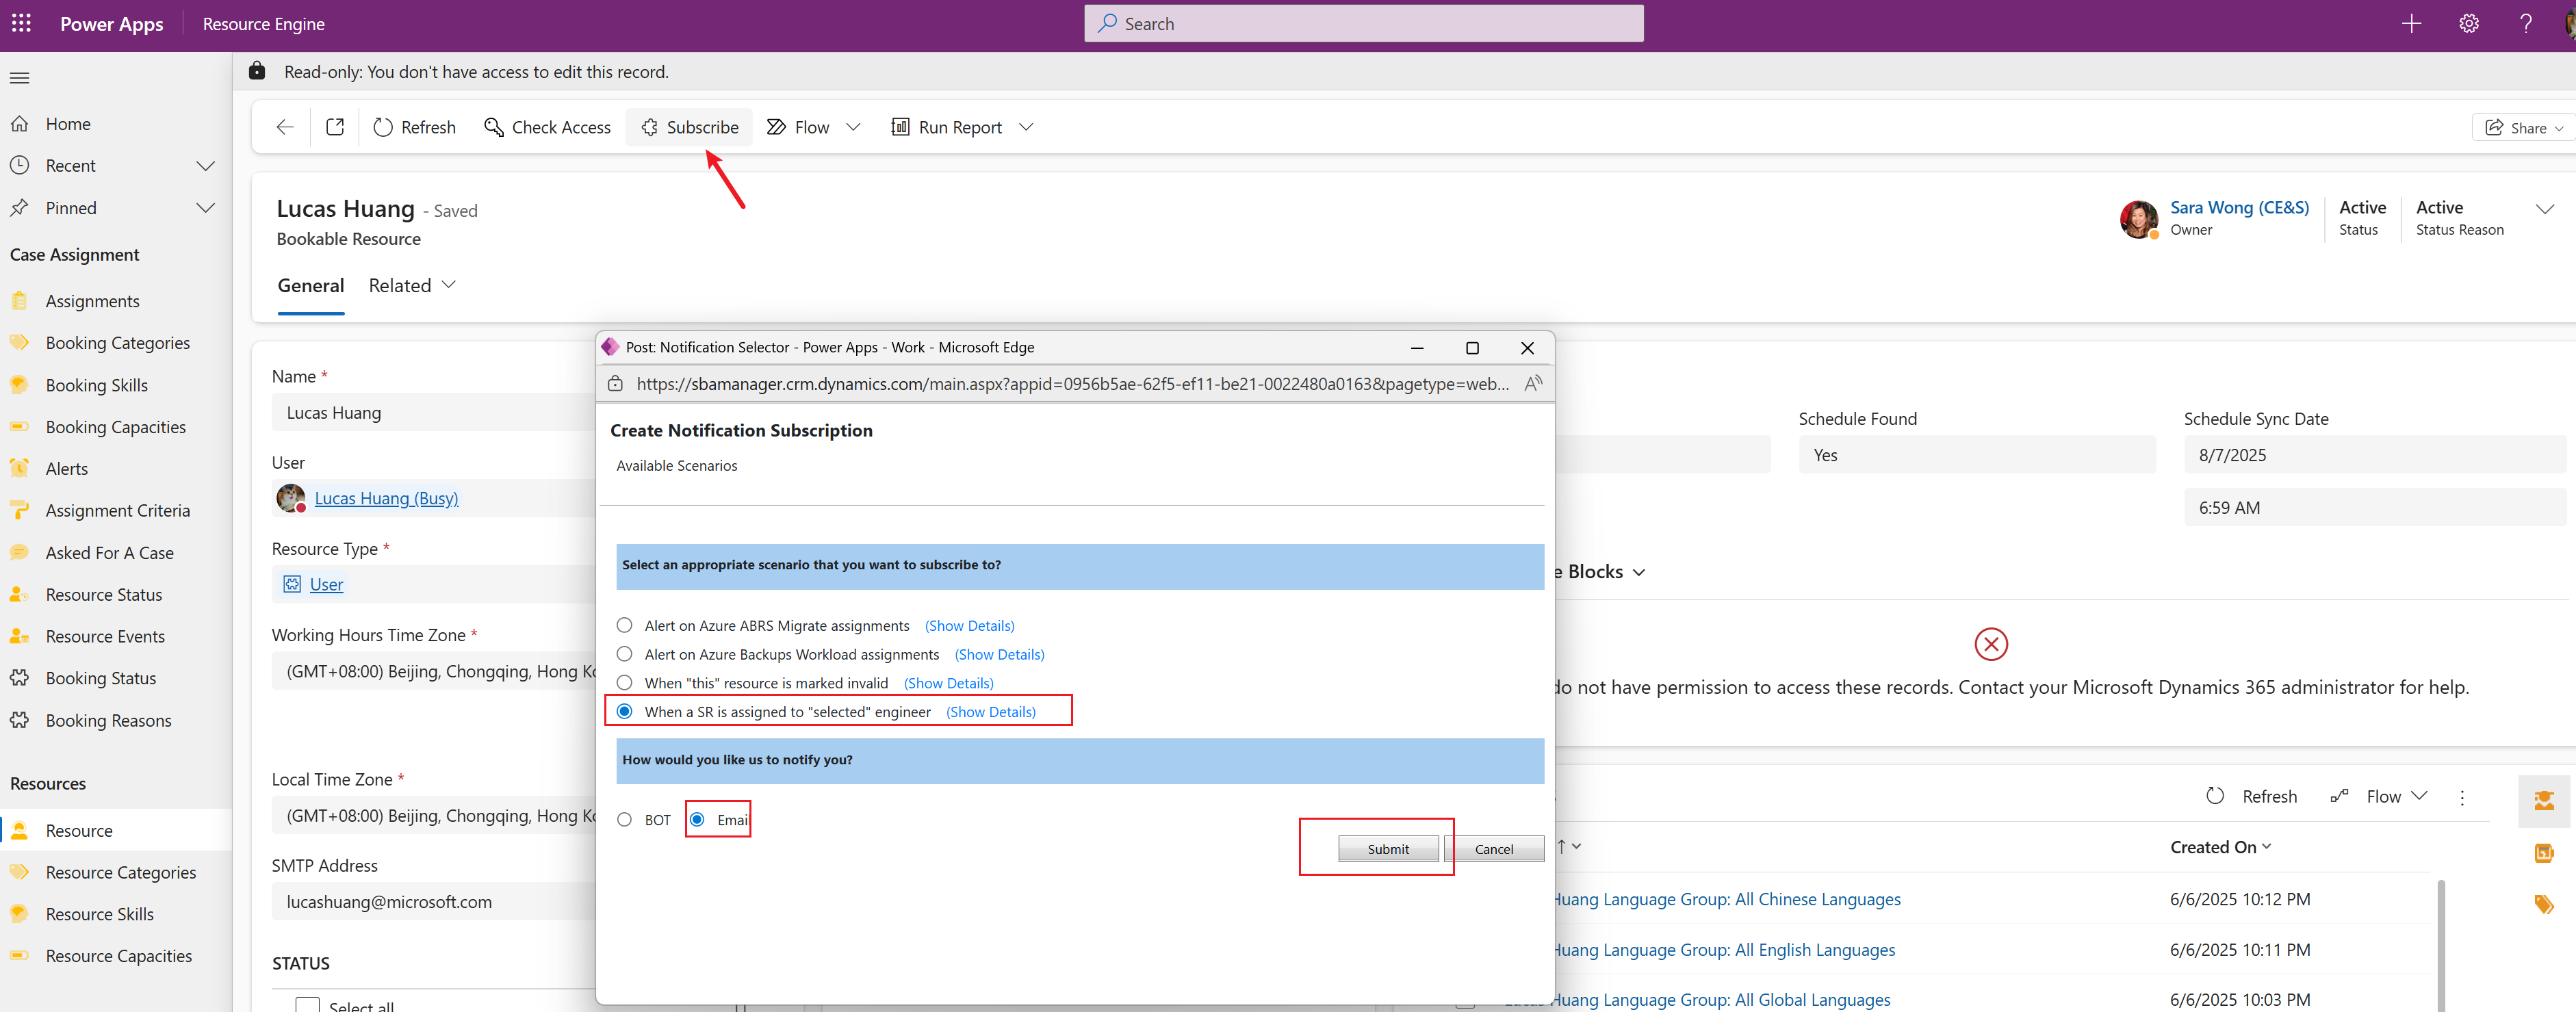Click the Booking Skills sidebar icon

[x=19, y=385]
